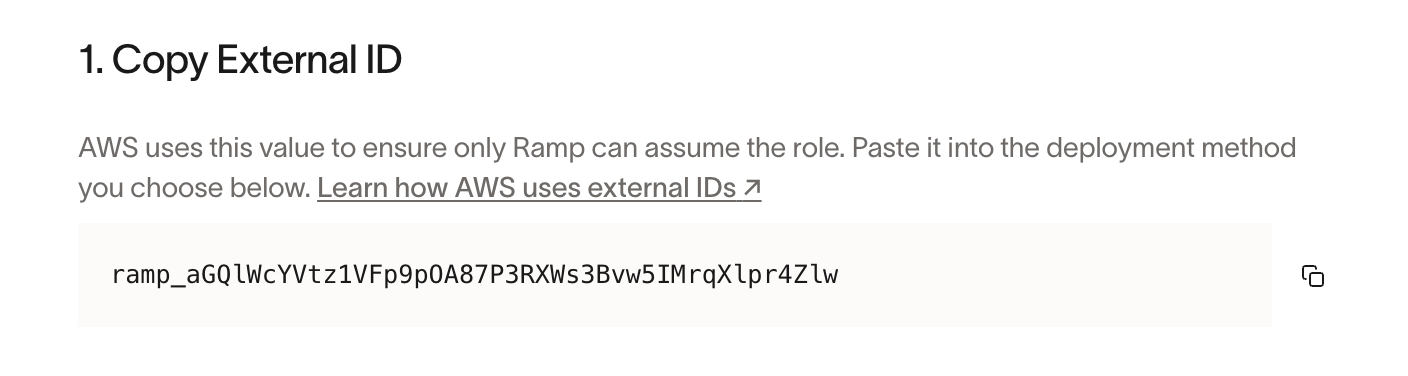Copy the external ID using the copy icon
This screenshot has width=1408, height=376.
point(1313,276)
